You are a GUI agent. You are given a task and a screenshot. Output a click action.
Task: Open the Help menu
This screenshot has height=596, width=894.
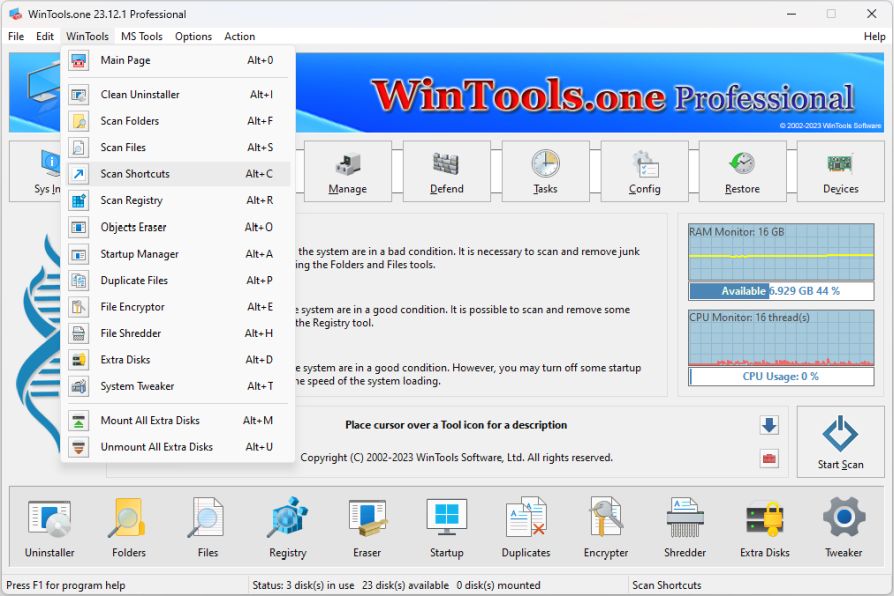874,37
